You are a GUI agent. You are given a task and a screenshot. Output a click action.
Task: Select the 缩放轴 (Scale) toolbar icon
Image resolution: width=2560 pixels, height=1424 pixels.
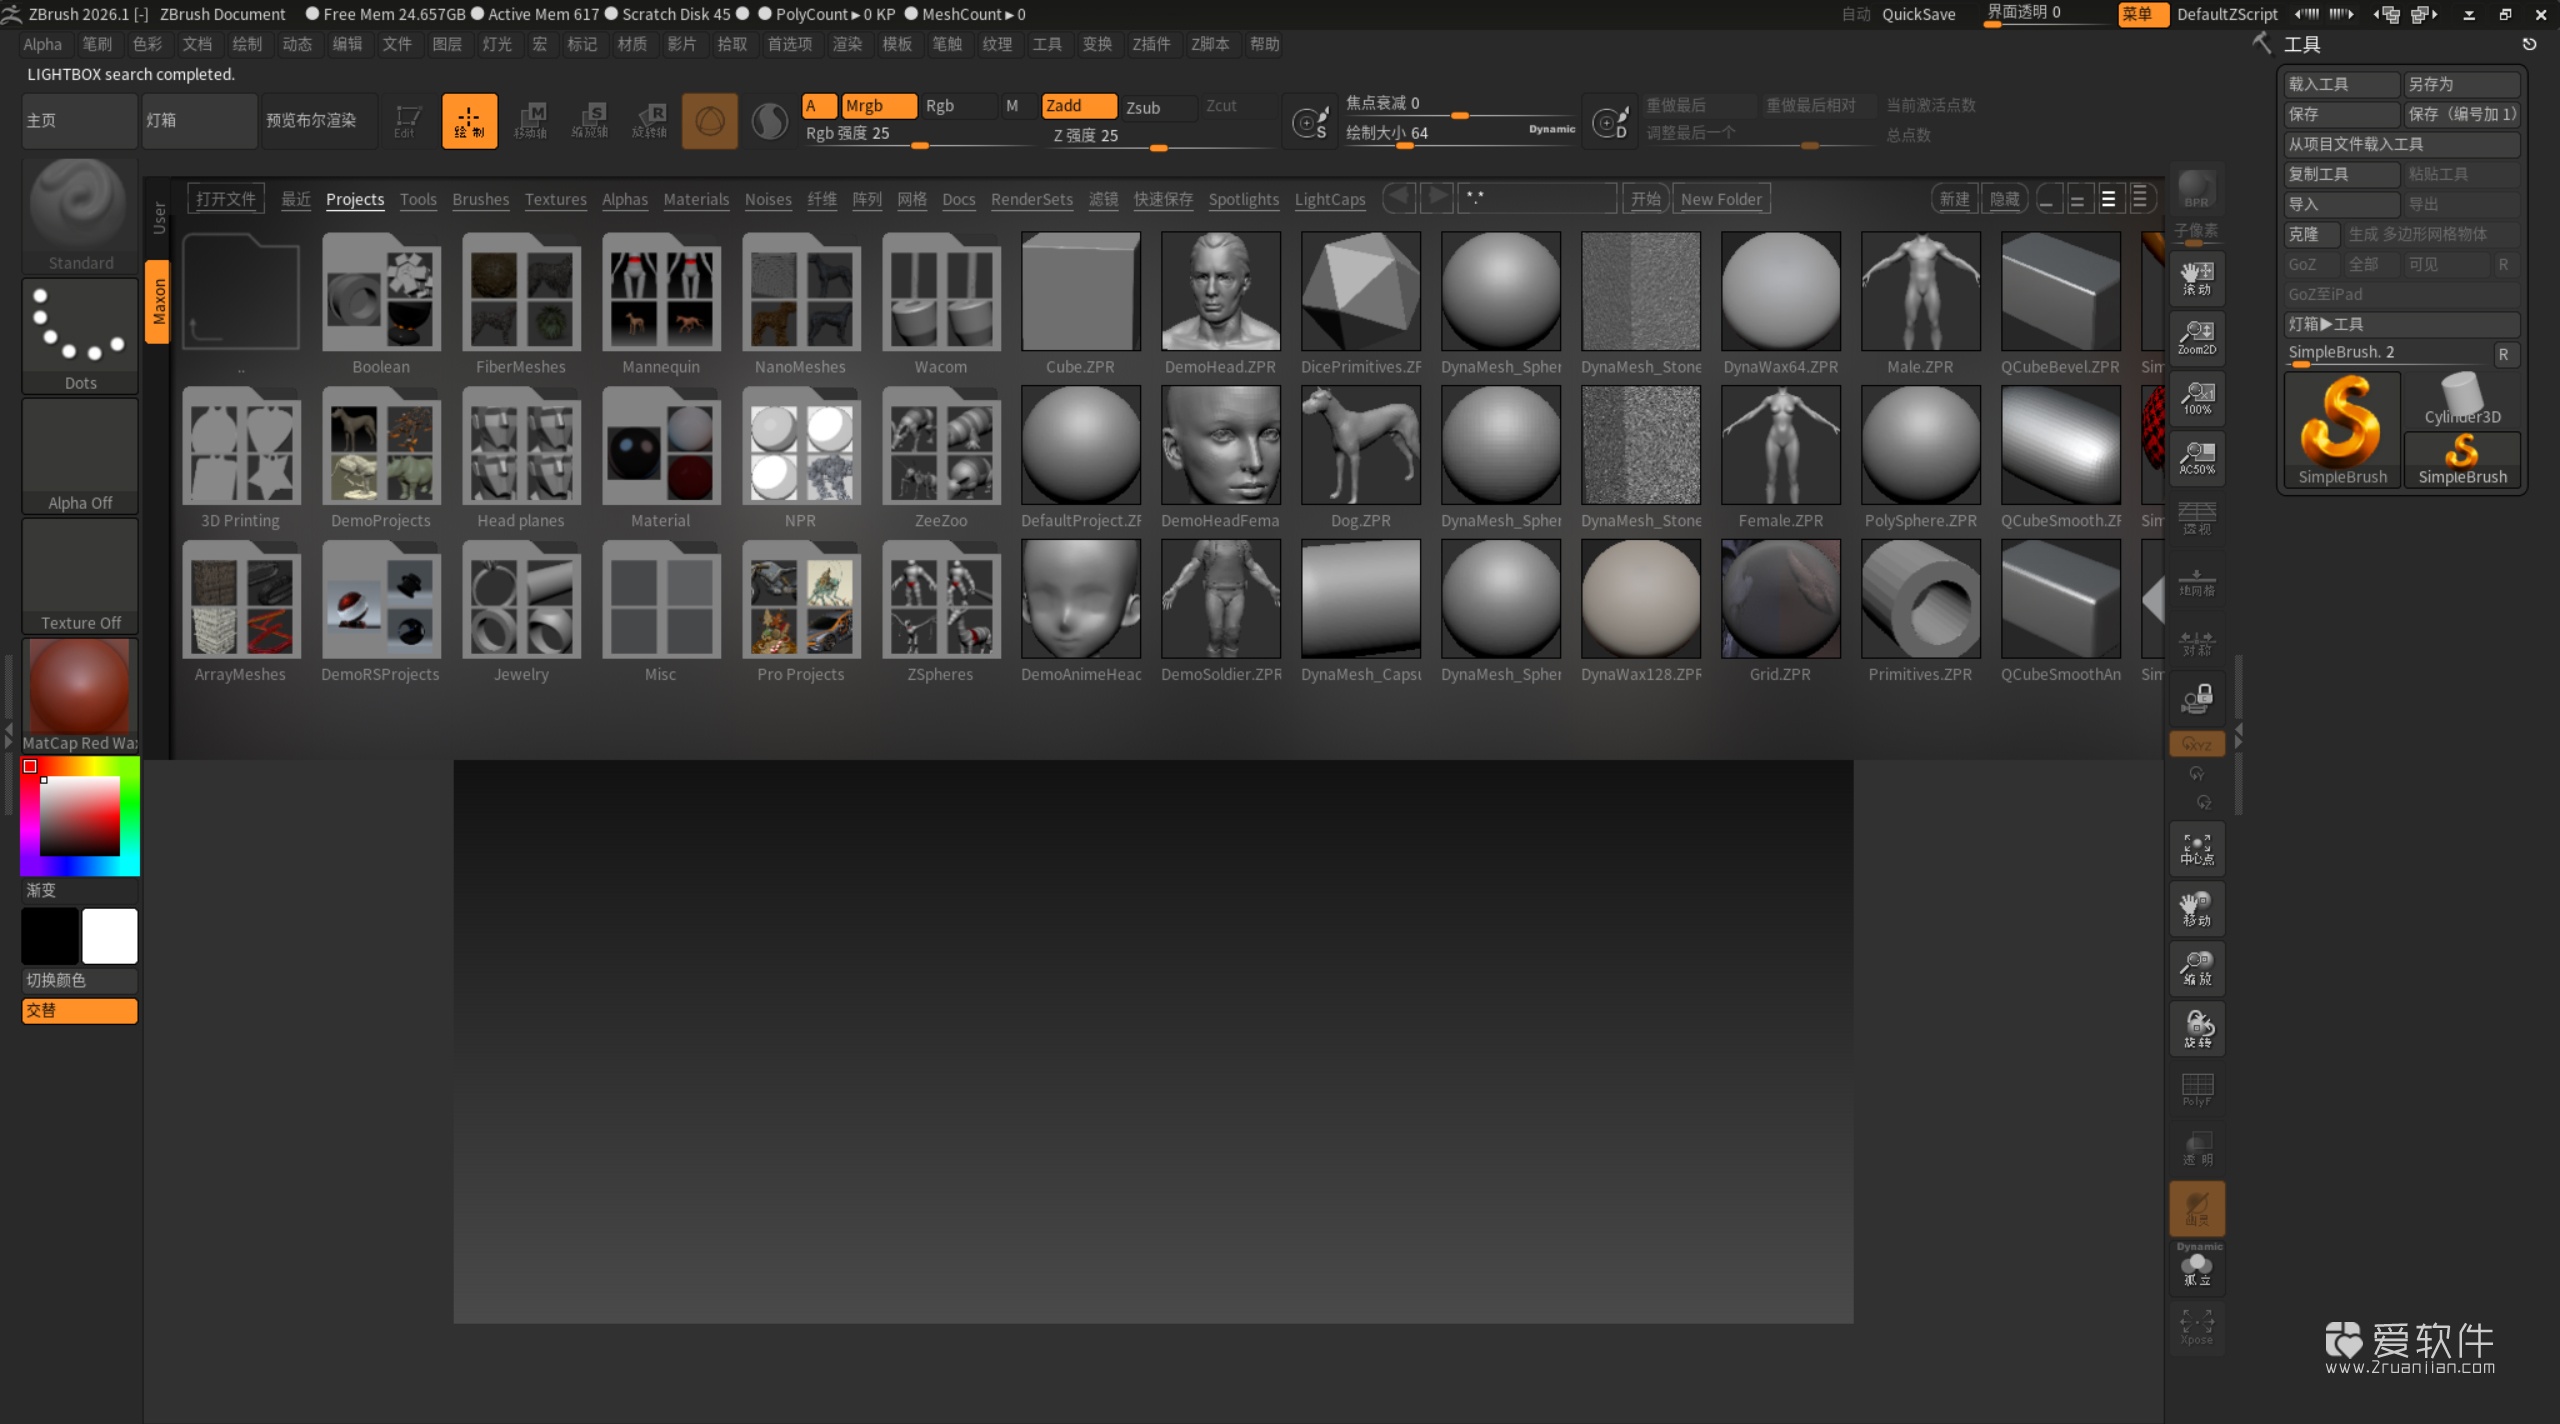[591, 120]
